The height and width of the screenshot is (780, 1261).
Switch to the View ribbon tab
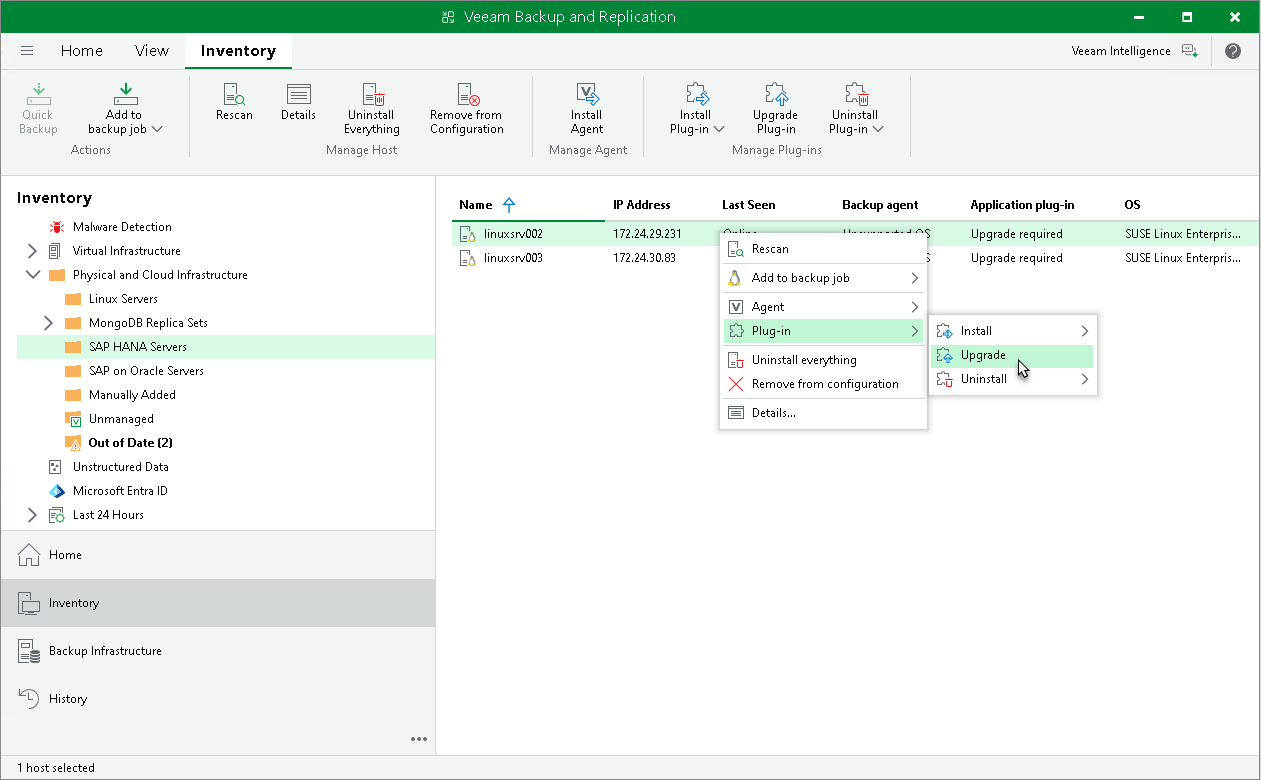[x=152, y=51]
